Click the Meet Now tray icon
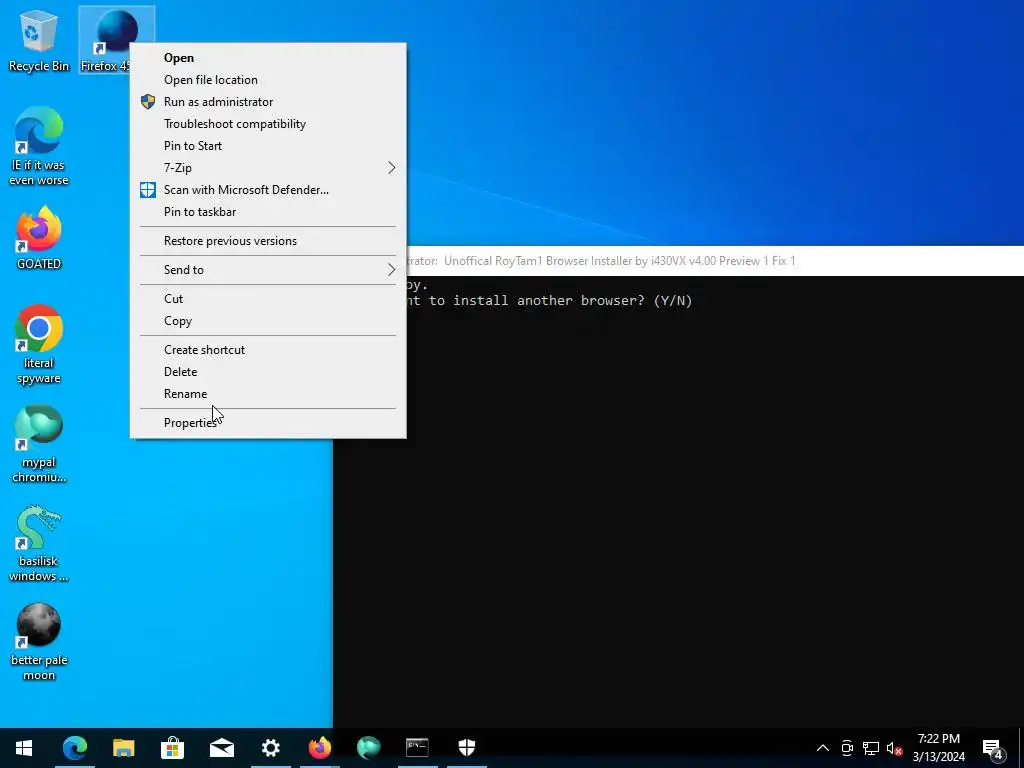Screen dimensions: 1024x768 coord(847,748)
